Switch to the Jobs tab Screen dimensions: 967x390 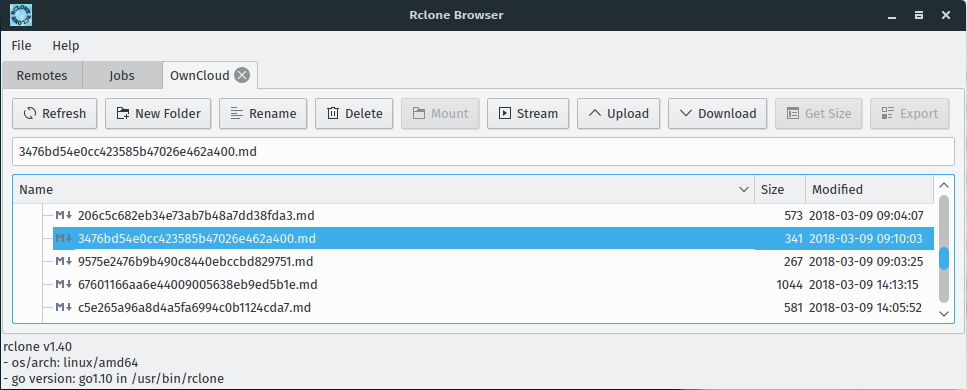click(x=122, y=76)
